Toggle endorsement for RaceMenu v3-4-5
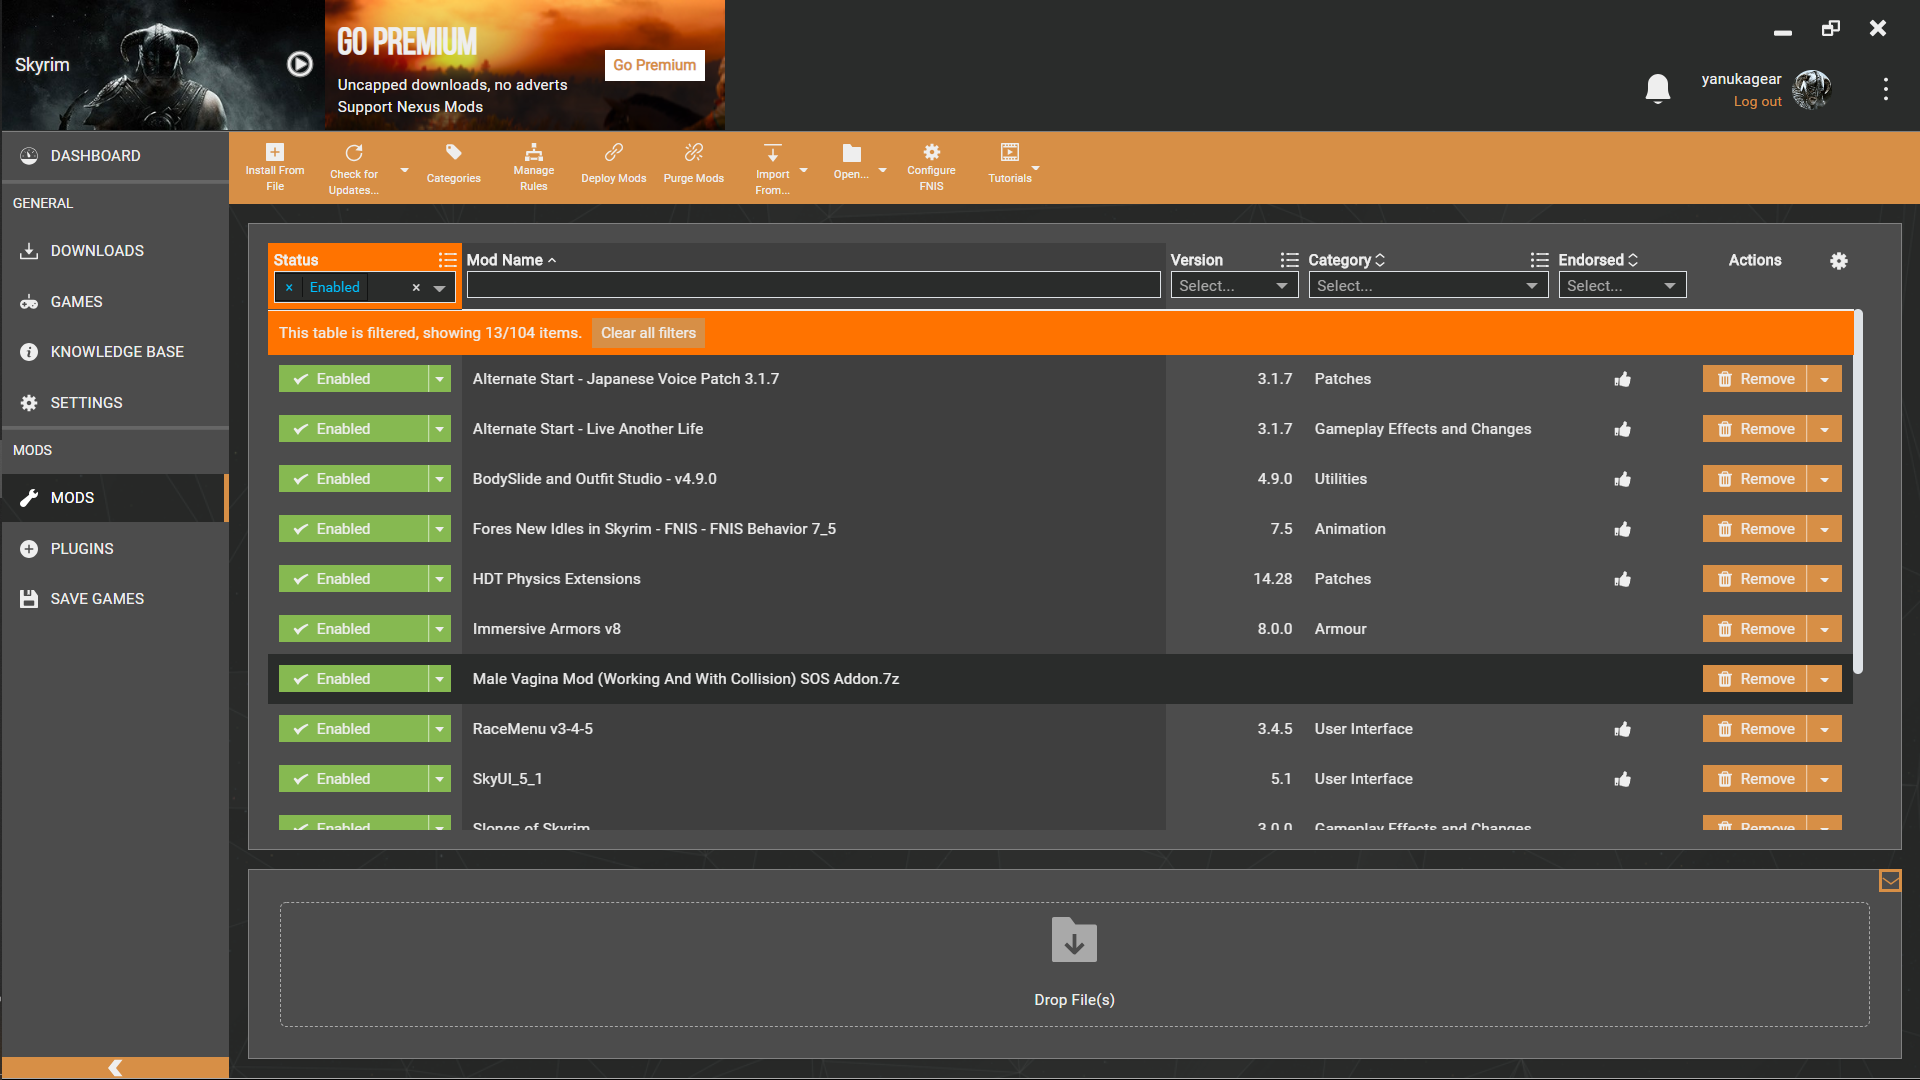The height and width of the screenshot is (1080, 1920). tap(1622, 729)
